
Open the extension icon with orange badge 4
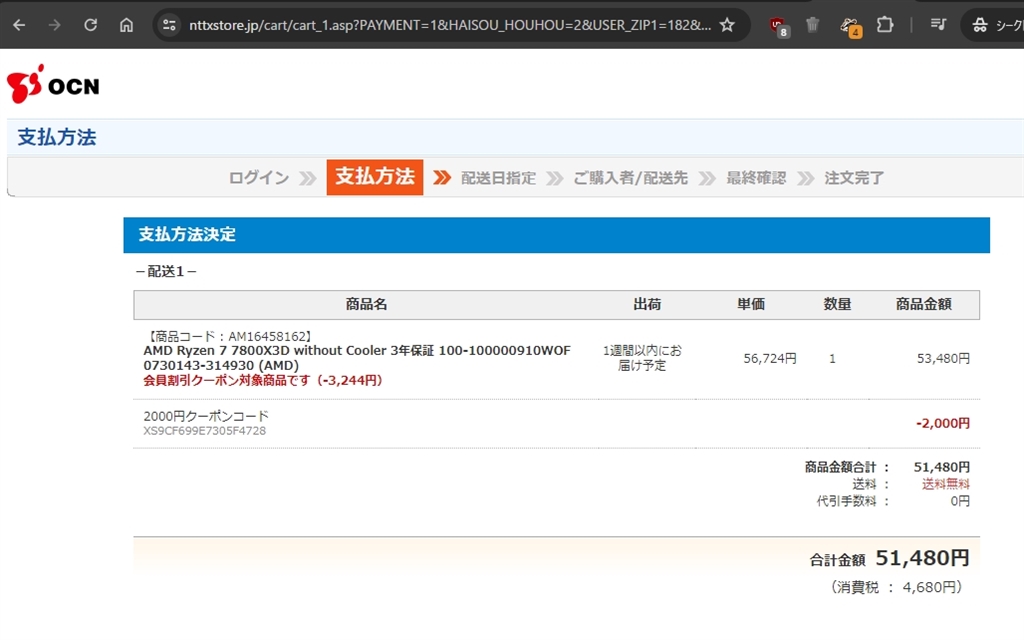click(850, 26)
